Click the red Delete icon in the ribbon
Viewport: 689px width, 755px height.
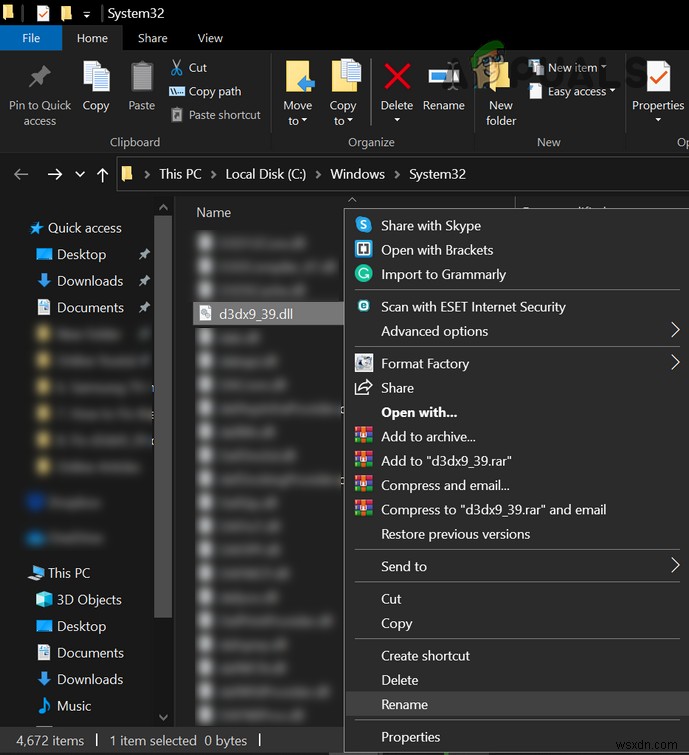397,78
